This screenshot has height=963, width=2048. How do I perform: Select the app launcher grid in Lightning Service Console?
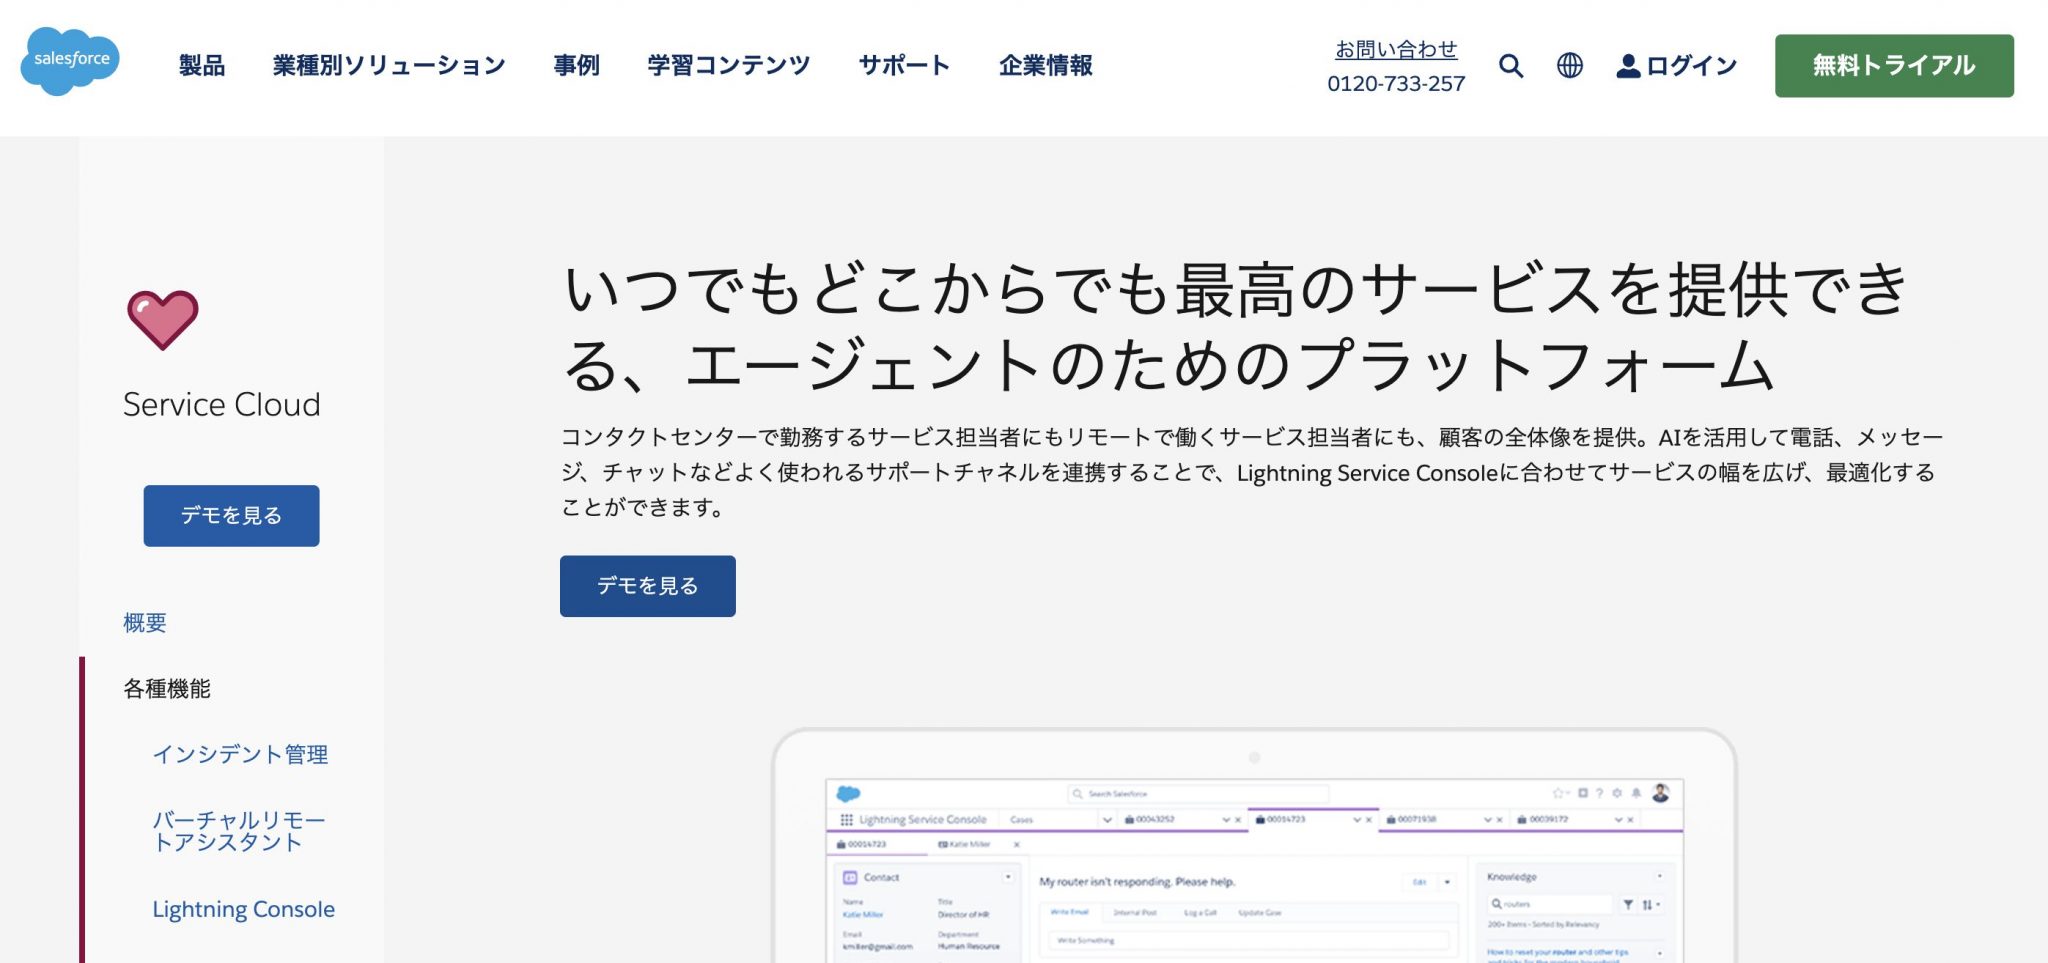[x=845, y=819]
